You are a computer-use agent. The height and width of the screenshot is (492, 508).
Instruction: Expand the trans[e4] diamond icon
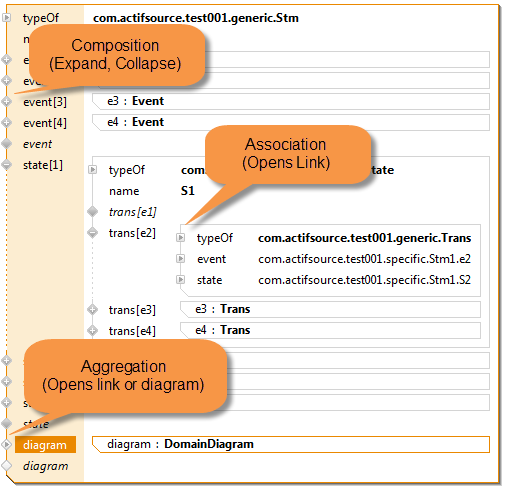(x=92, y=330)
